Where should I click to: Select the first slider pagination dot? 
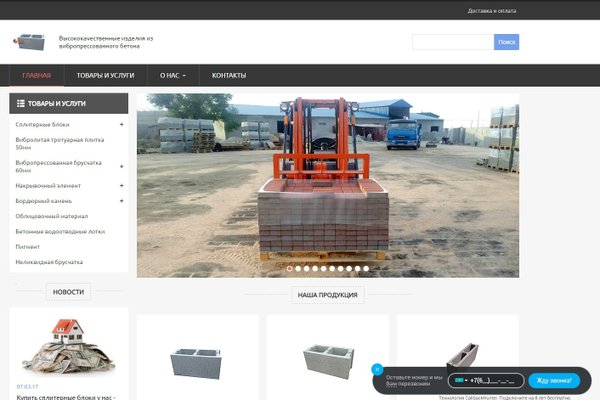point(290,268)
